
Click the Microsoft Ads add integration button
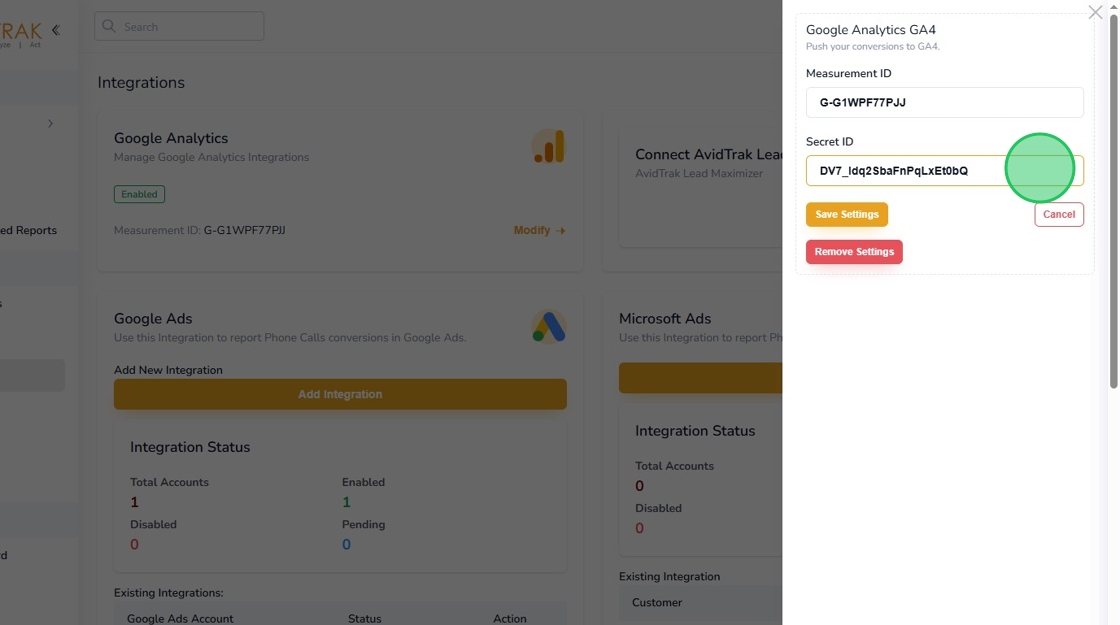coord(701,378)
